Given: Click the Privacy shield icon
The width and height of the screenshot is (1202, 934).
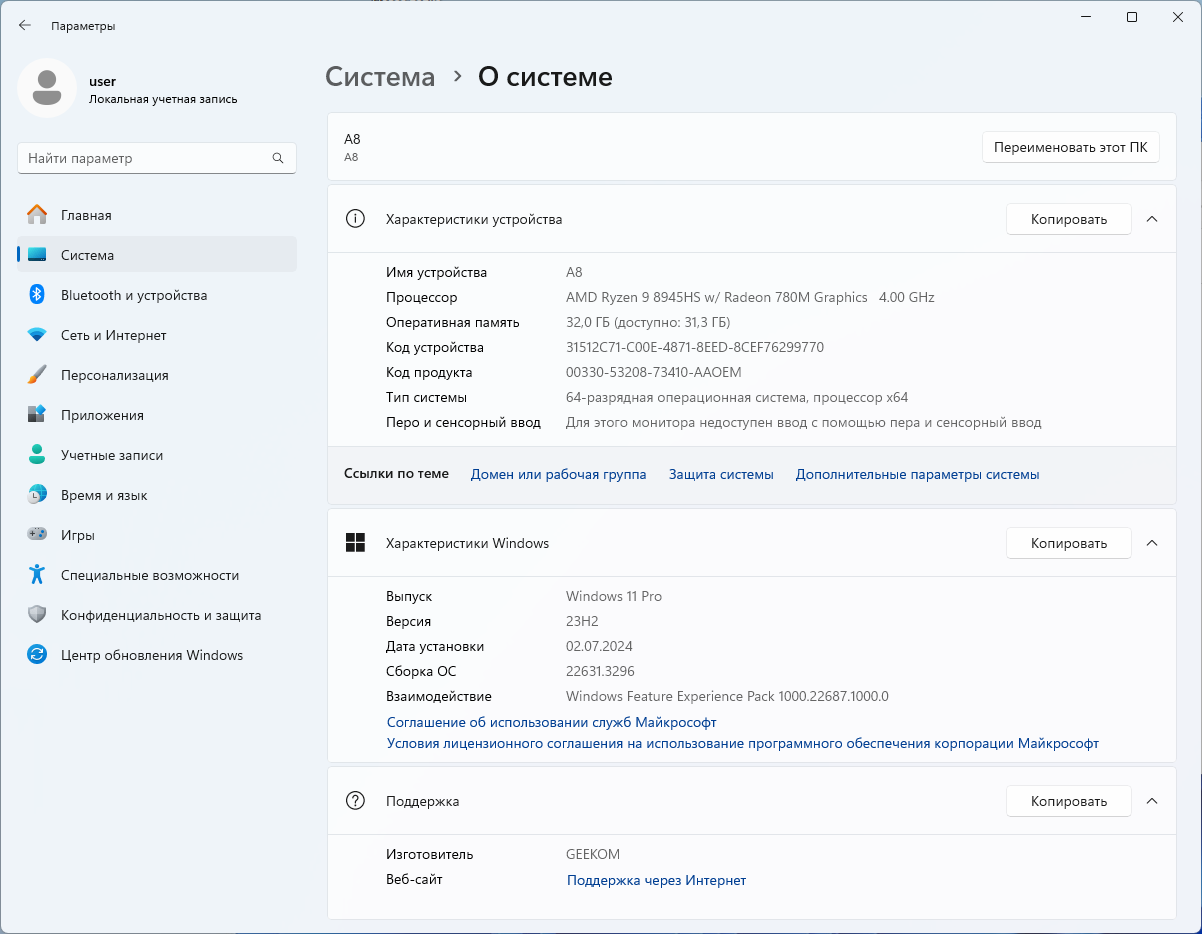Looking at the screenshot, I should 37,615.
